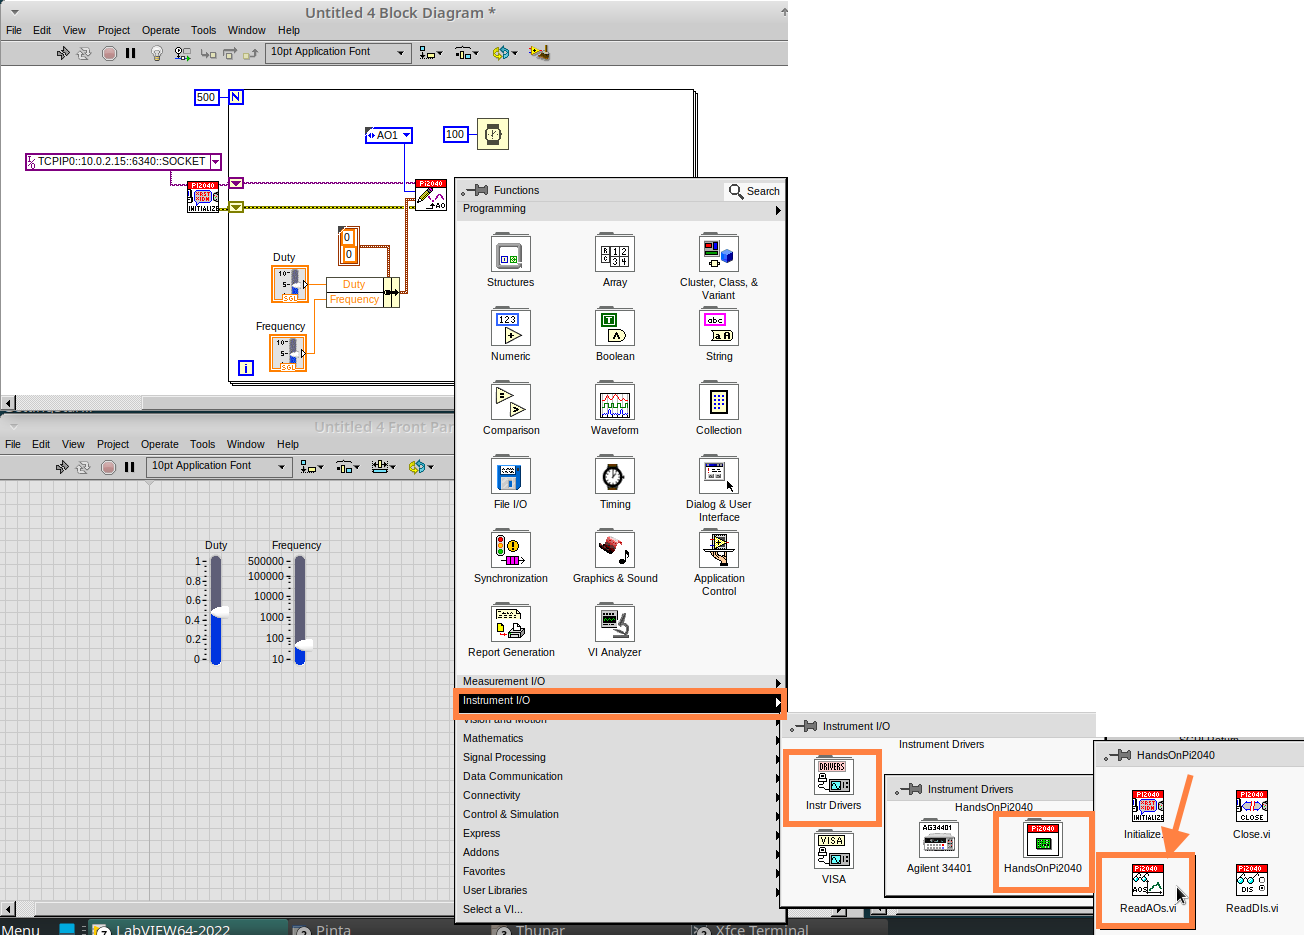The image size is (1304, 935).
Task: Click Step Over button in Block Diagram toolbar
Action: [x=230, y=53]
